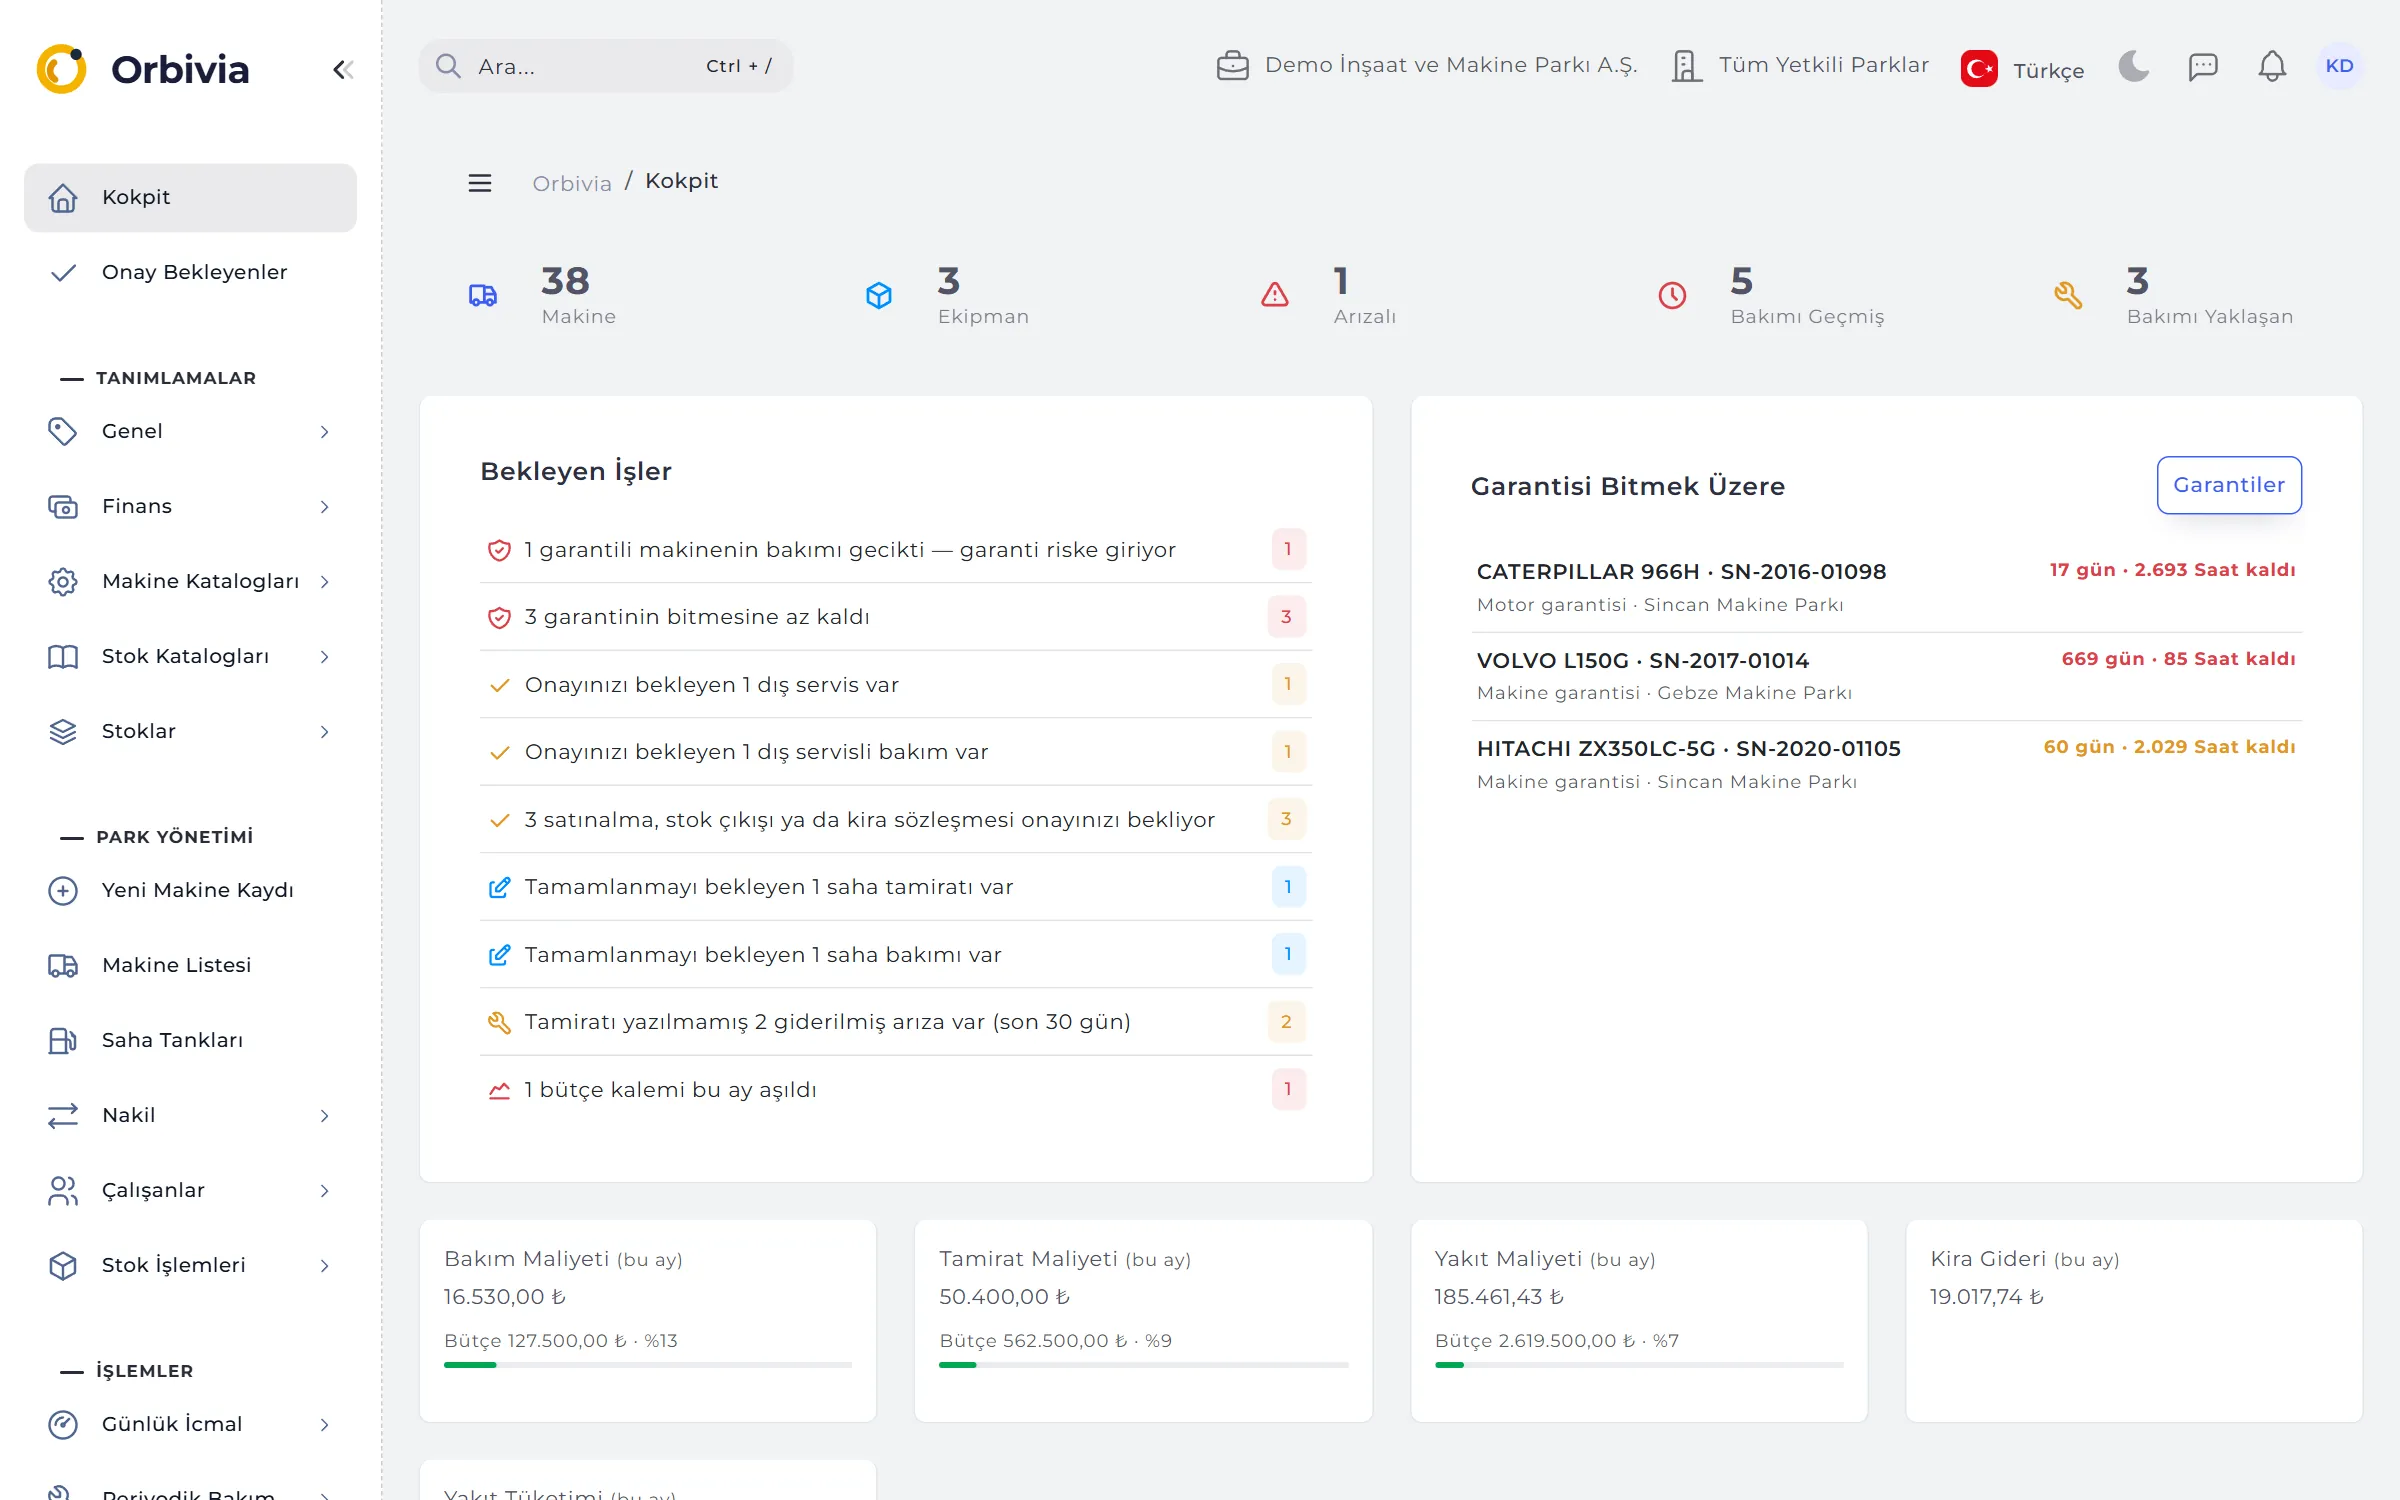The height and width of the screenshot is (1500, 2400).
Task: Open 'Tamamlanmayı bekleyen 1 saha tamiratı var'
Action: (895, 887)
